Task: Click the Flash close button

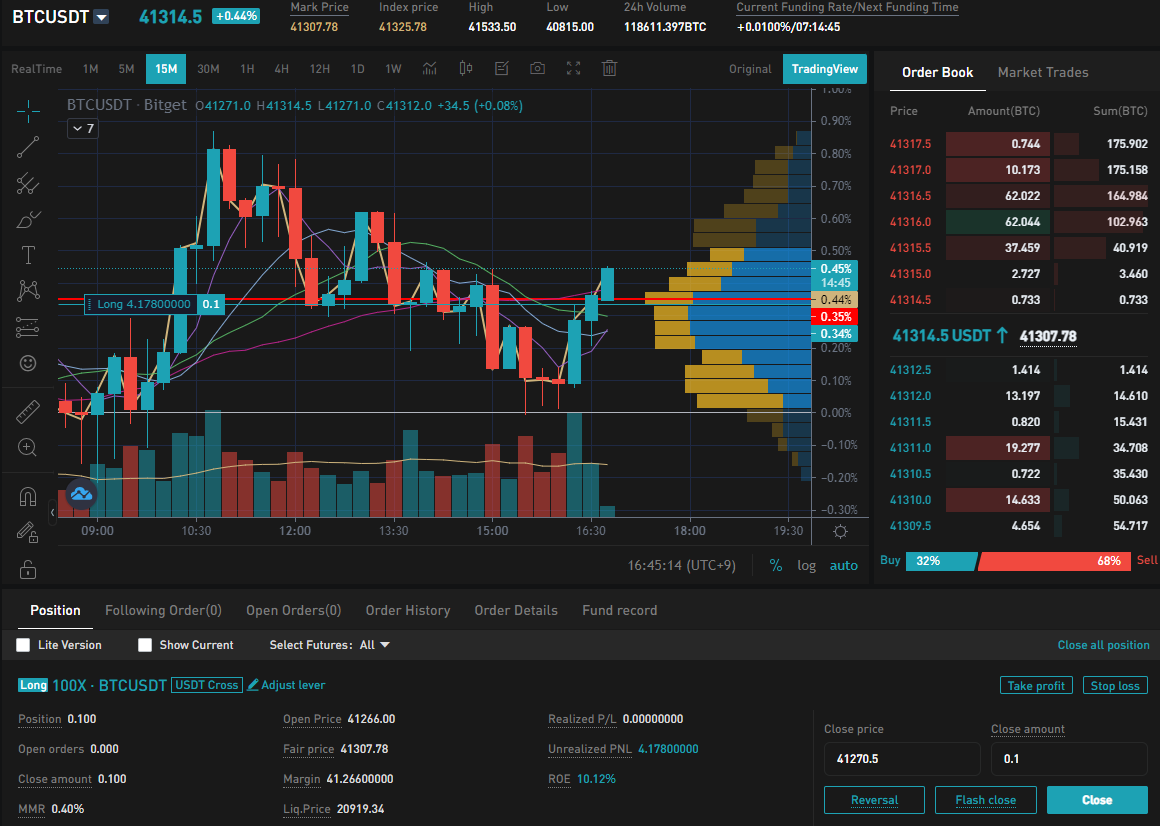Action: [x=985, y=800]
